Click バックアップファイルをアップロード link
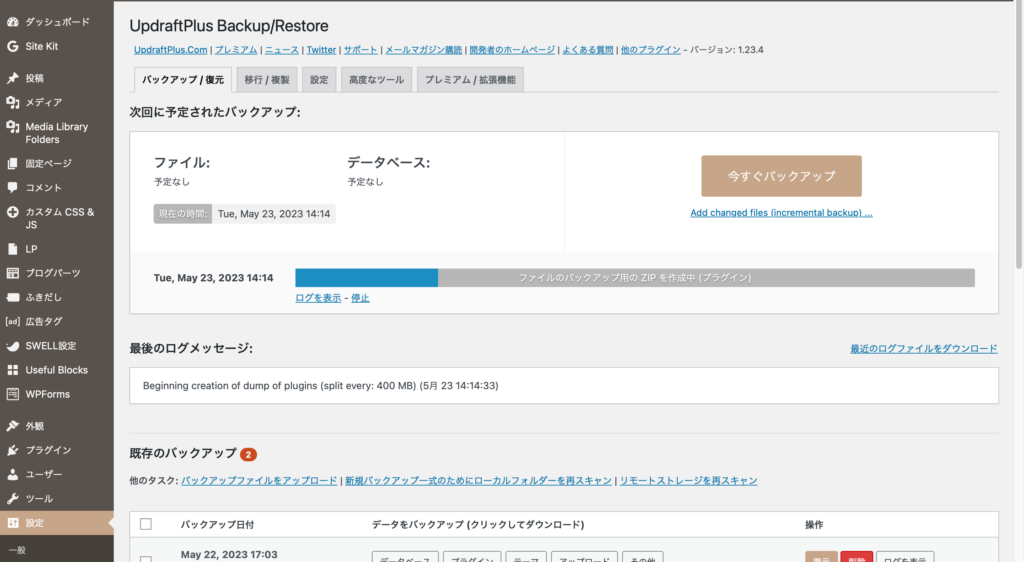1024x562 pixels. pos(259,480)
